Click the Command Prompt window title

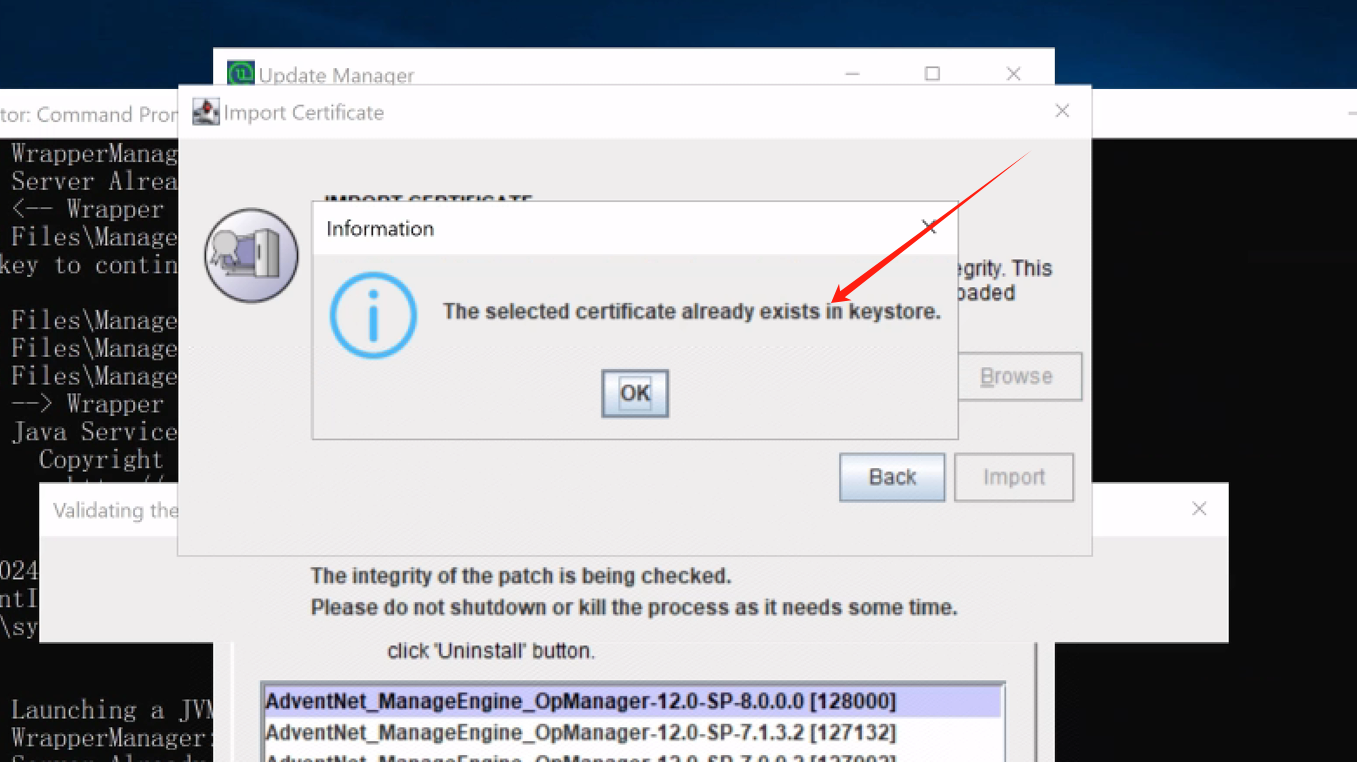[89, 115]
